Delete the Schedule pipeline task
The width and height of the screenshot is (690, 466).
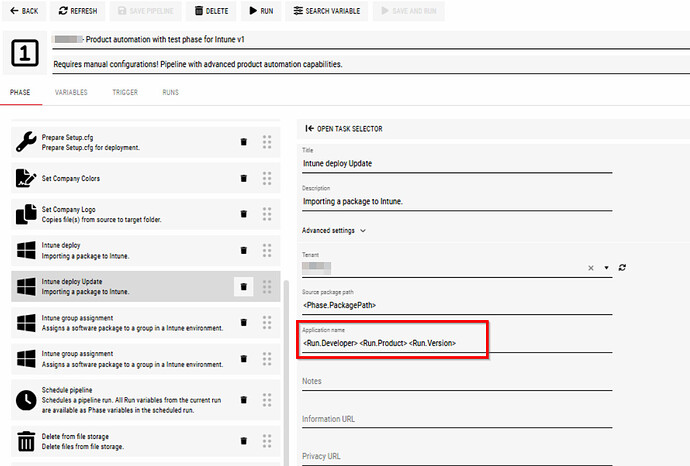243,400
